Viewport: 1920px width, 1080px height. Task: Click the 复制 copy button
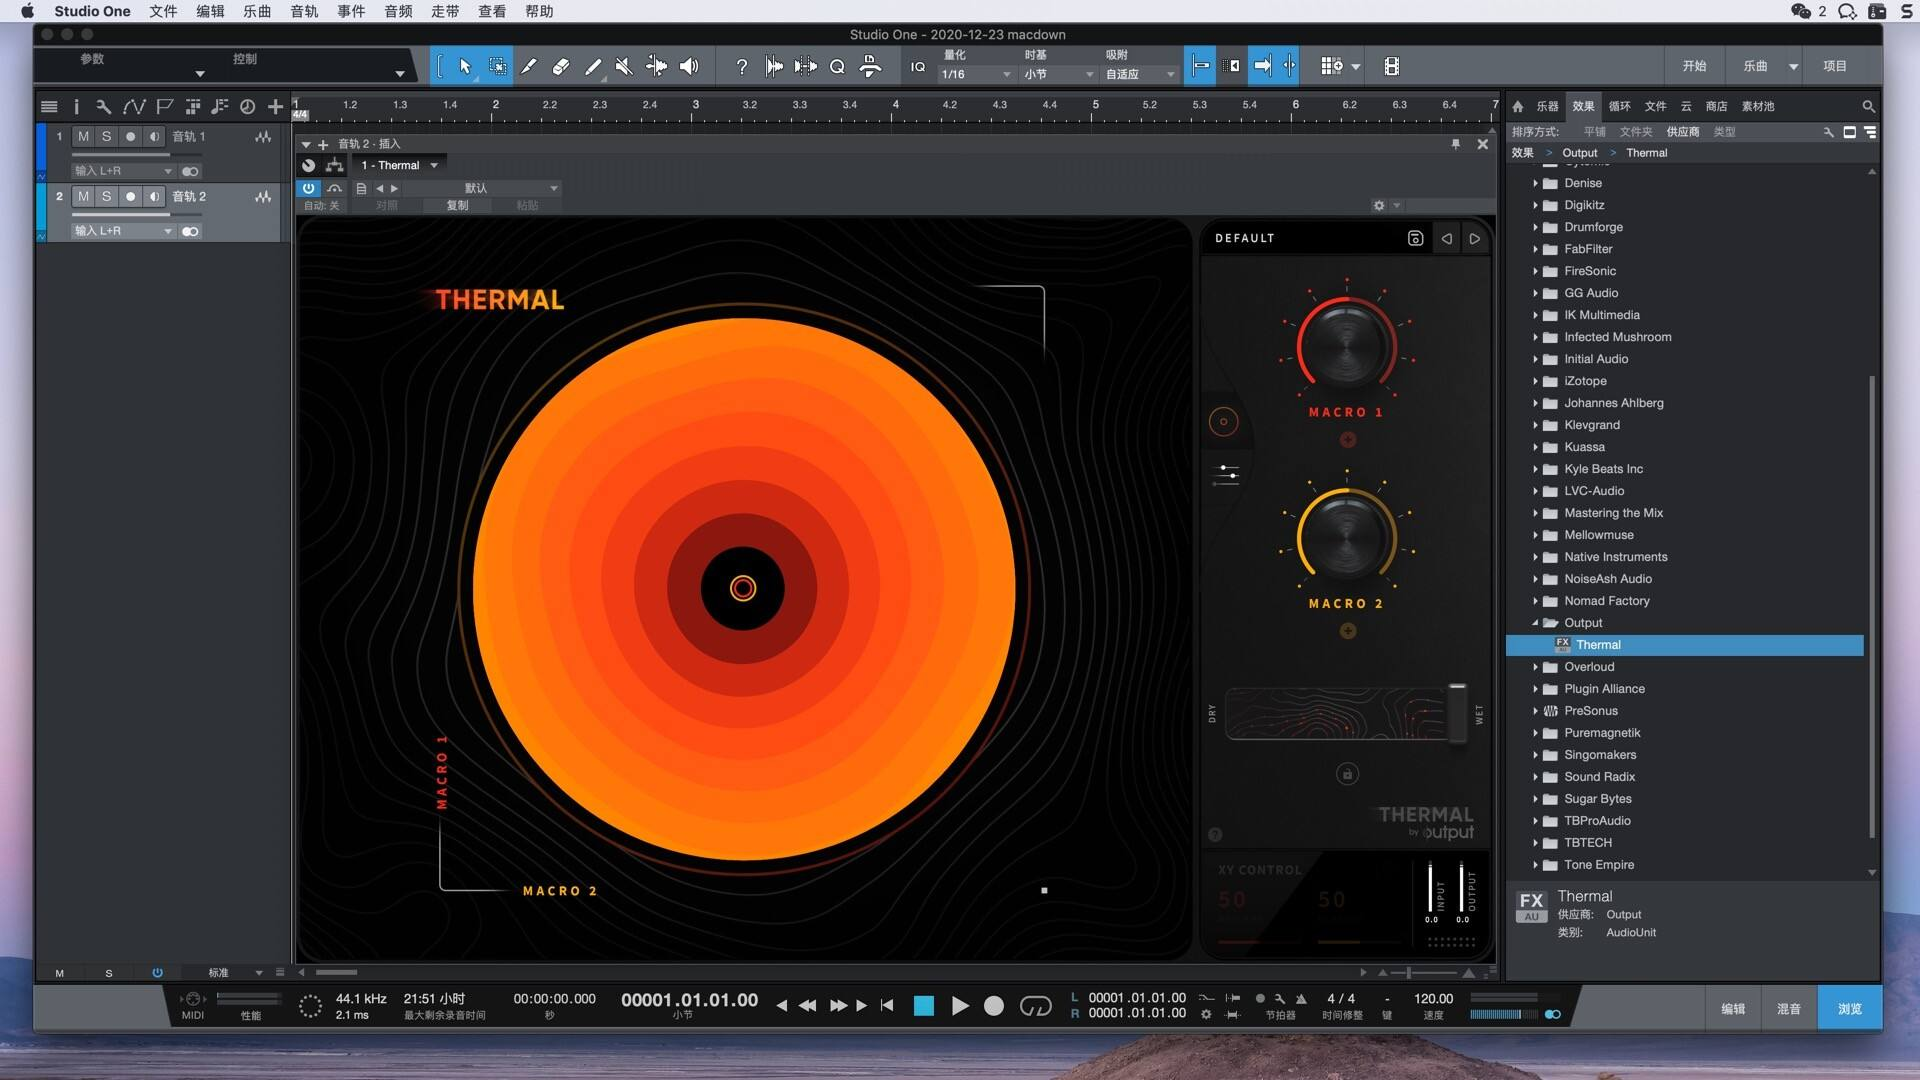(457, 205)
